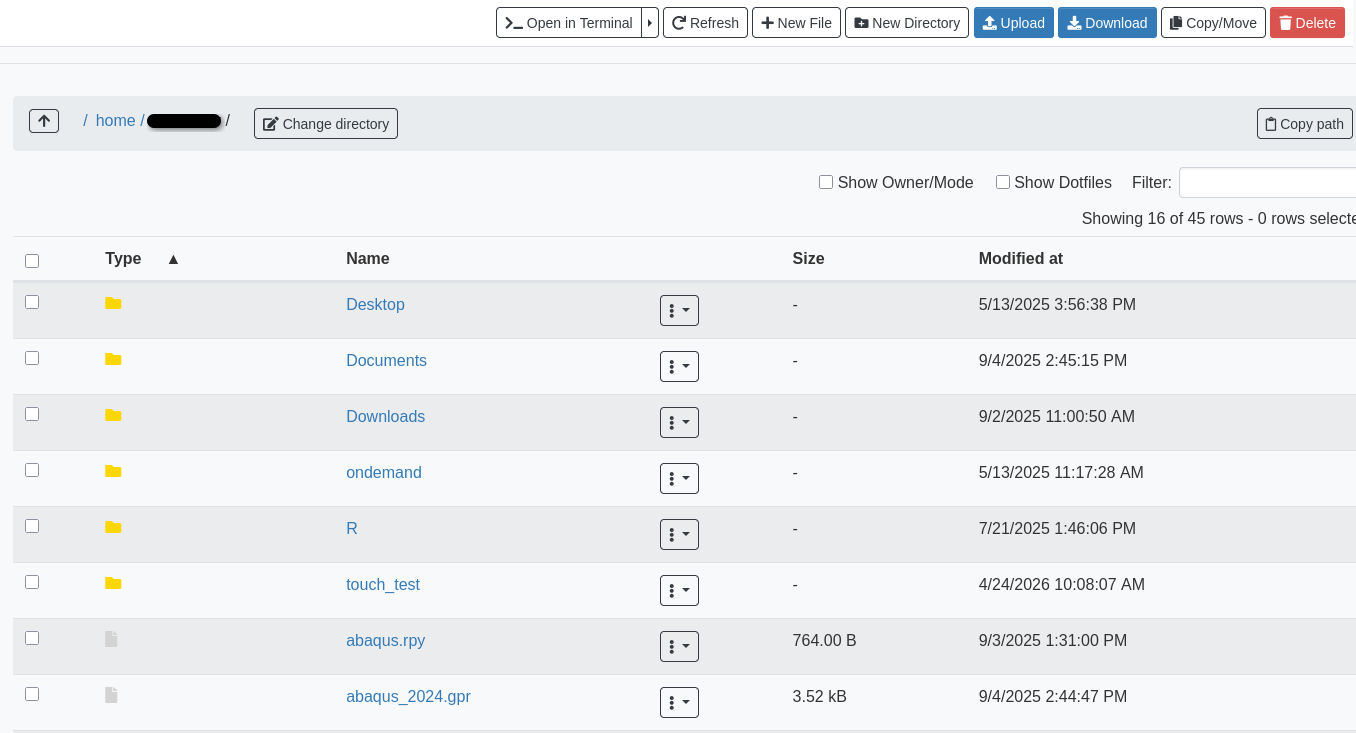Select the Desktop row checkbox

pyautogui.click(x=32, y=302)
